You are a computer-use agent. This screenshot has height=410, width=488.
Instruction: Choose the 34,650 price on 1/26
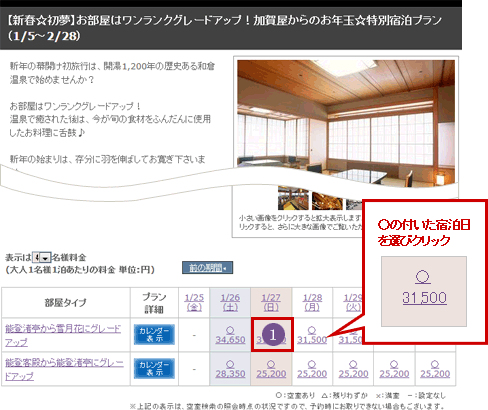pos(230,339)
